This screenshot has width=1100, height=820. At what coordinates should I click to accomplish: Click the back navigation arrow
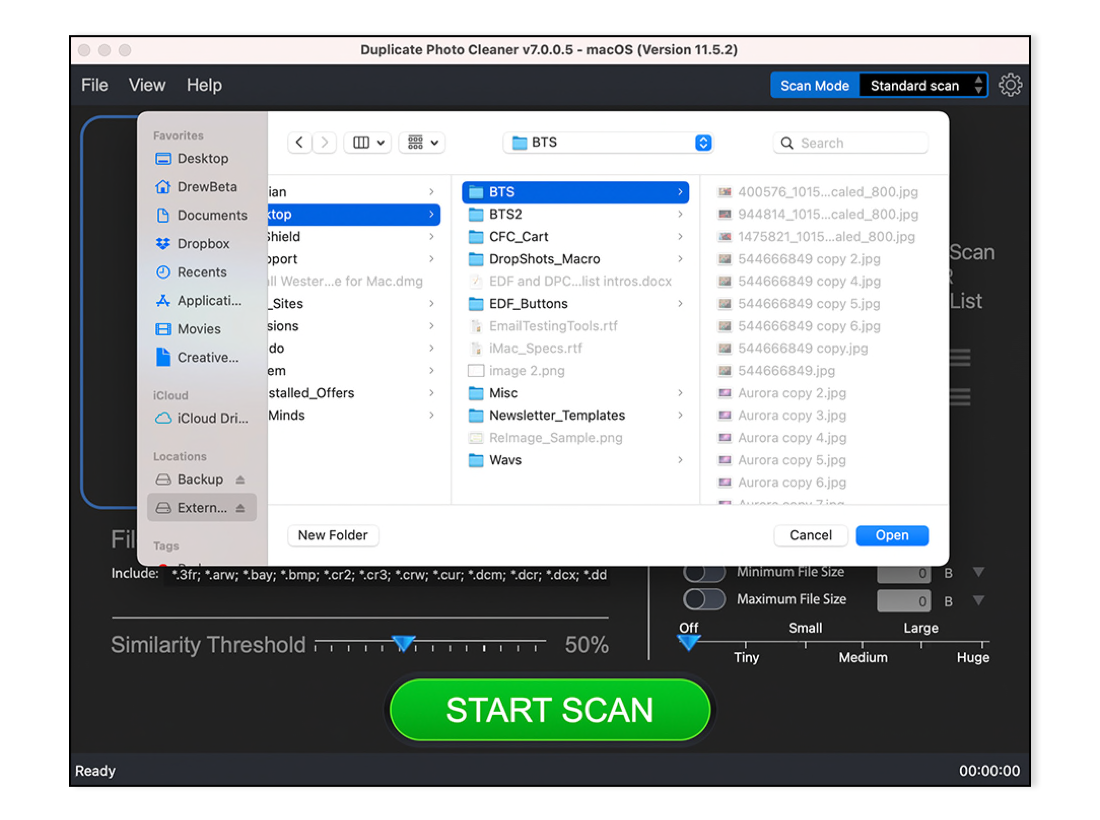pyautogui.click(x=300, y=143)
